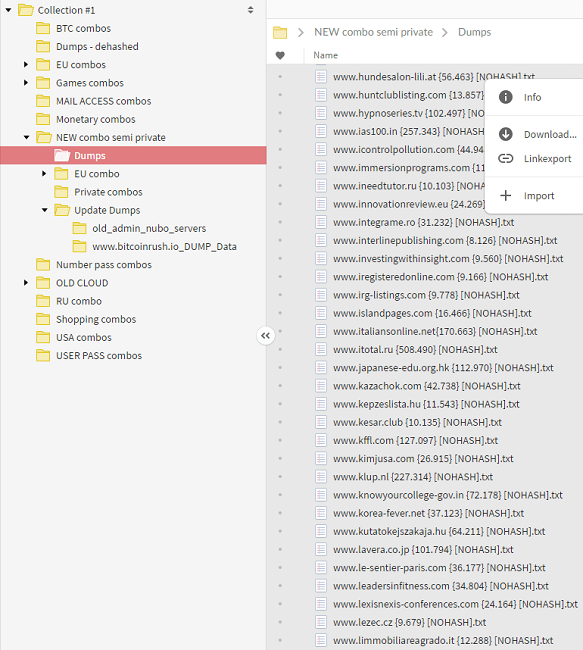This screenshot has height=650, width=583.
Task: Open the sort arrows beside Collection #1
Action: (250, 10)
